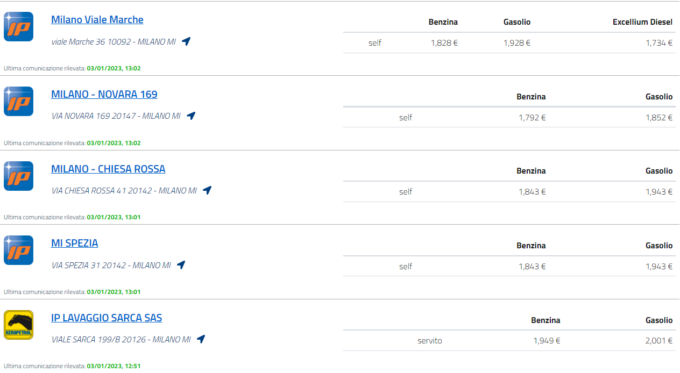Open directions arrow next to VIALE SARCA 199/B
Screen dimensions: 680x373
click(201, 339)
